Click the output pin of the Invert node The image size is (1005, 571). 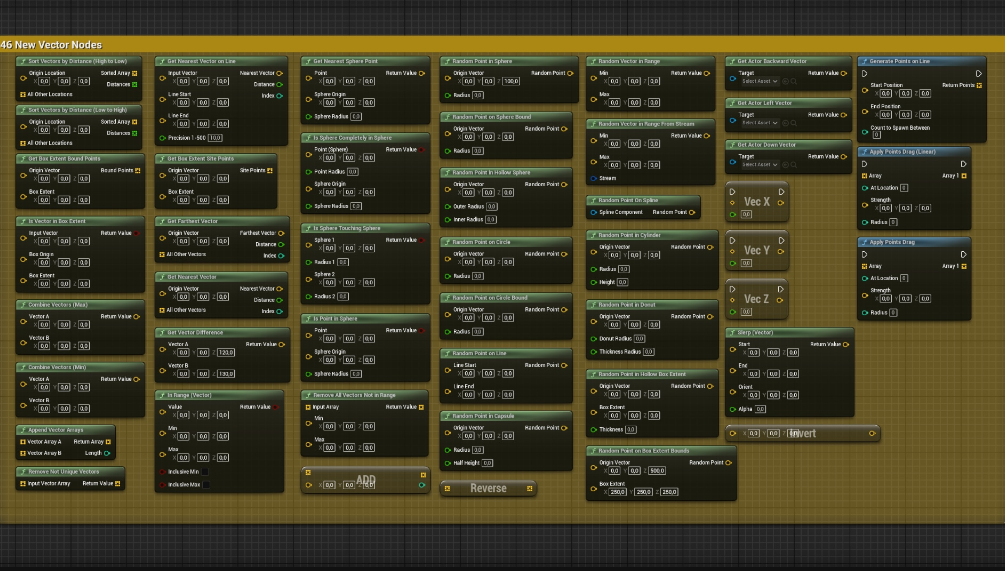872,434
